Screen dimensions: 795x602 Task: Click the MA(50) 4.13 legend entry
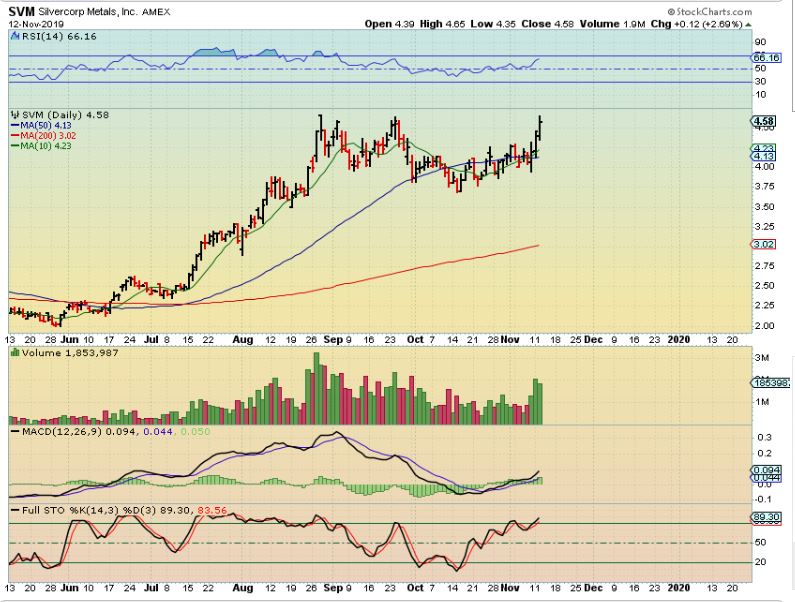(41, 125)
